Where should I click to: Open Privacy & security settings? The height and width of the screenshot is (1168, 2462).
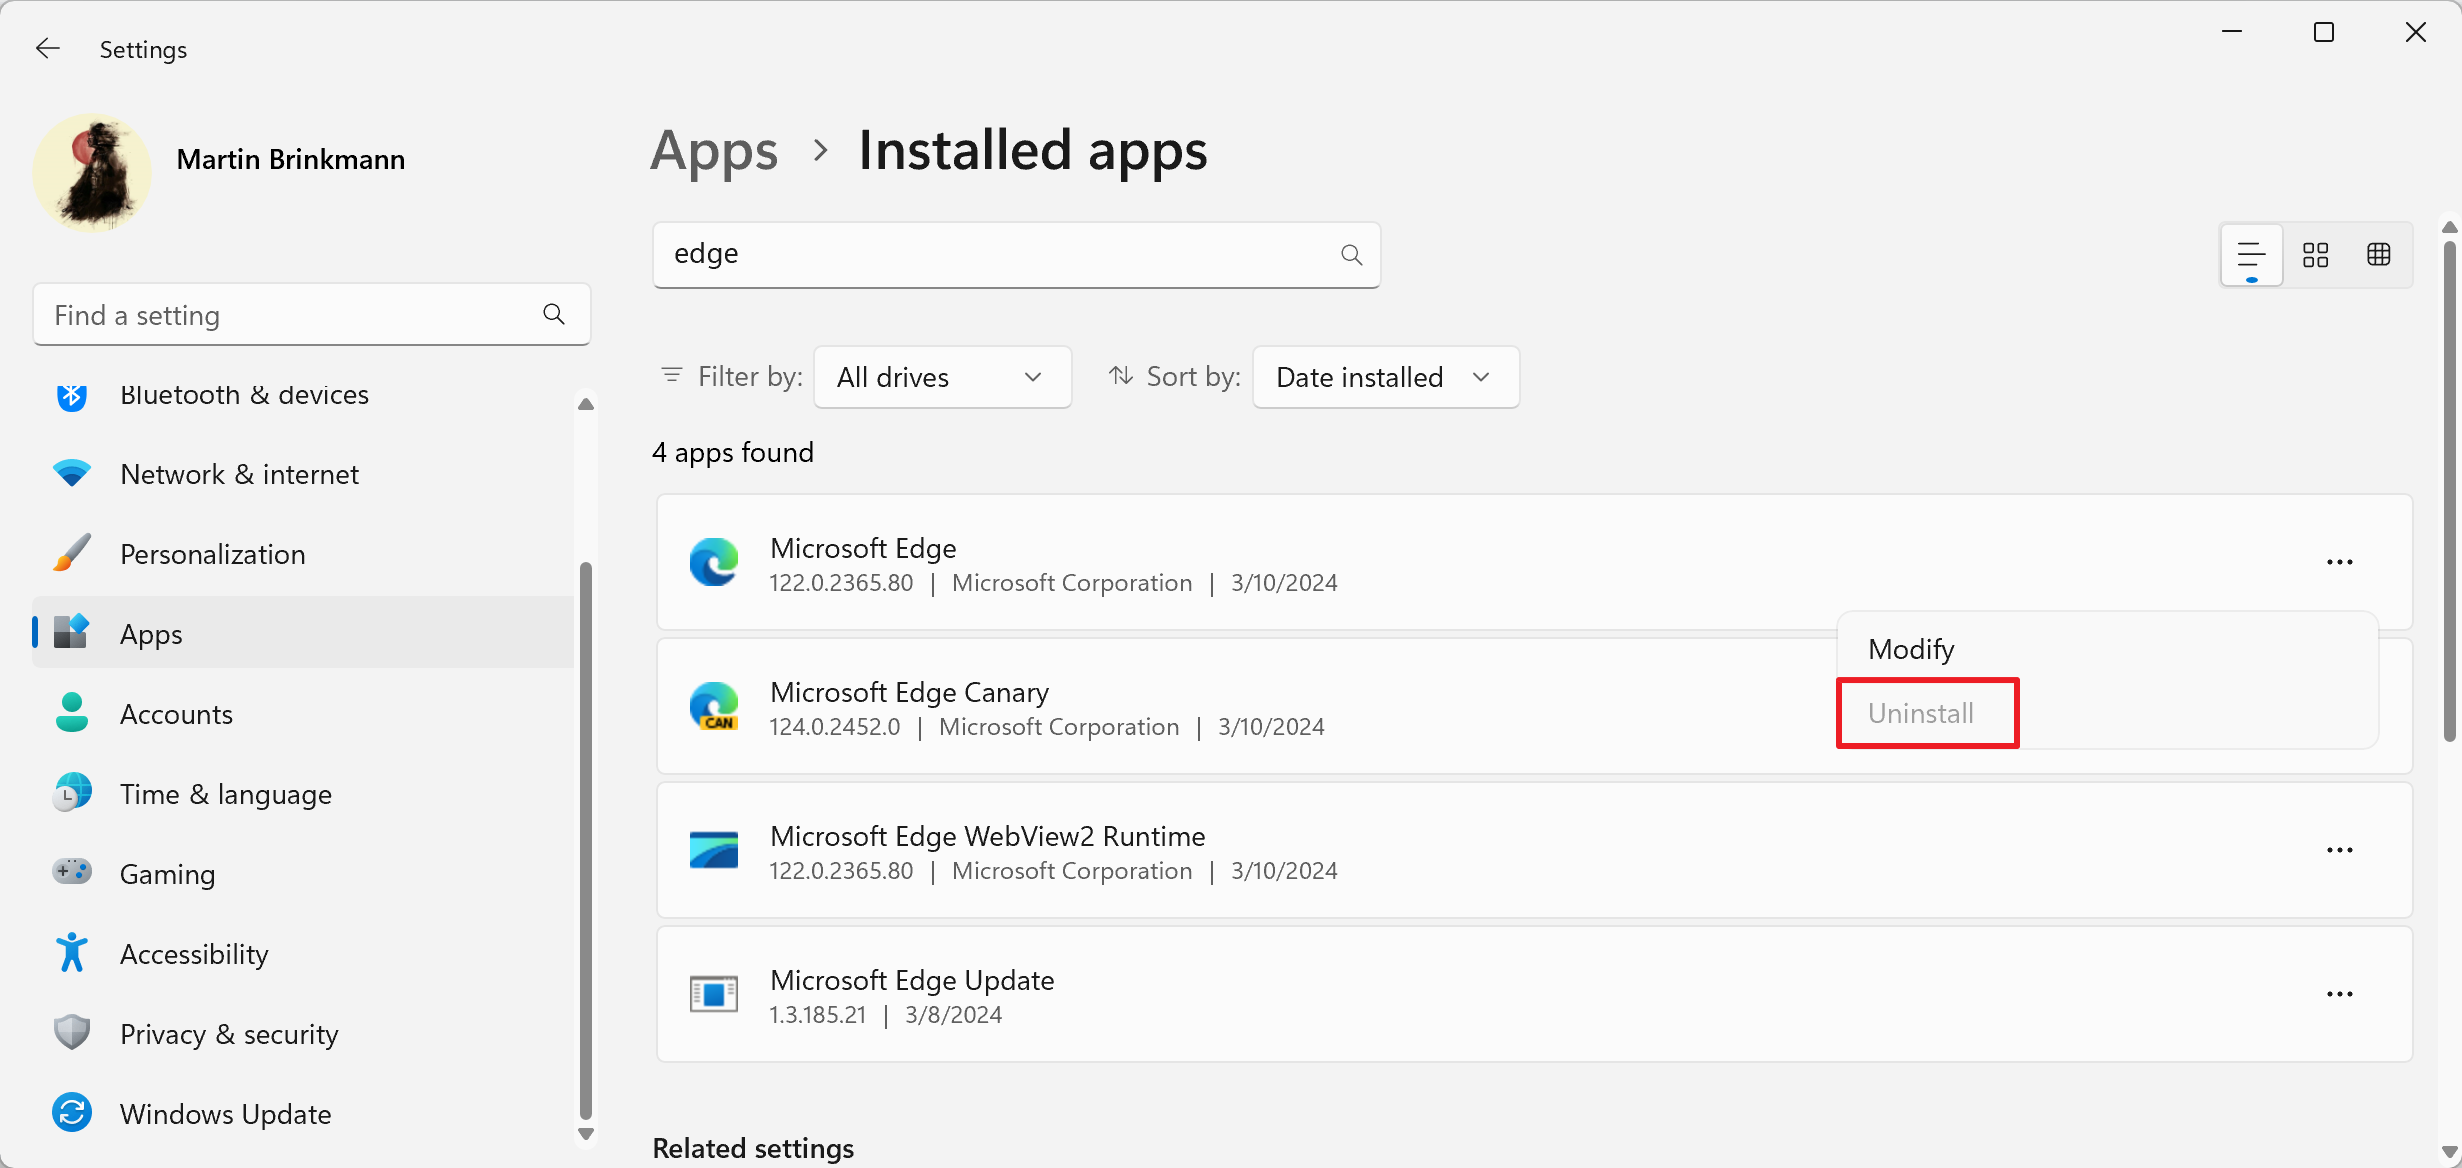pos(303,1034)
